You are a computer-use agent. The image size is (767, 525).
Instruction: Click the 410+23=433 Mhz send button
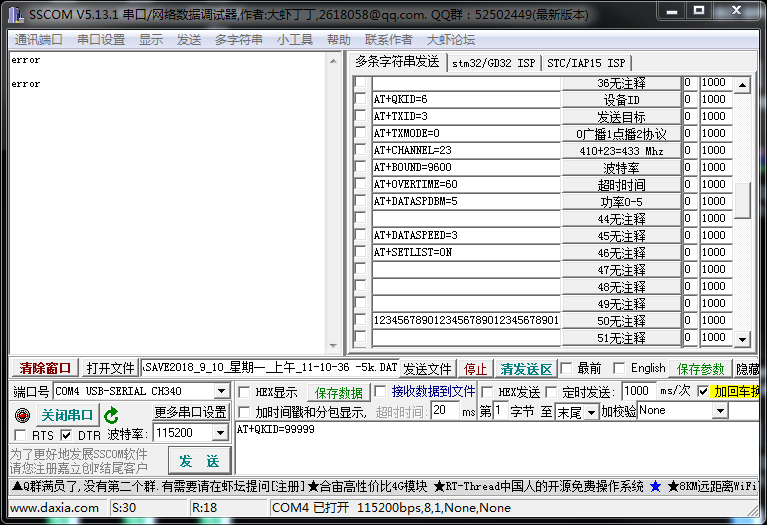click(621, 151)
